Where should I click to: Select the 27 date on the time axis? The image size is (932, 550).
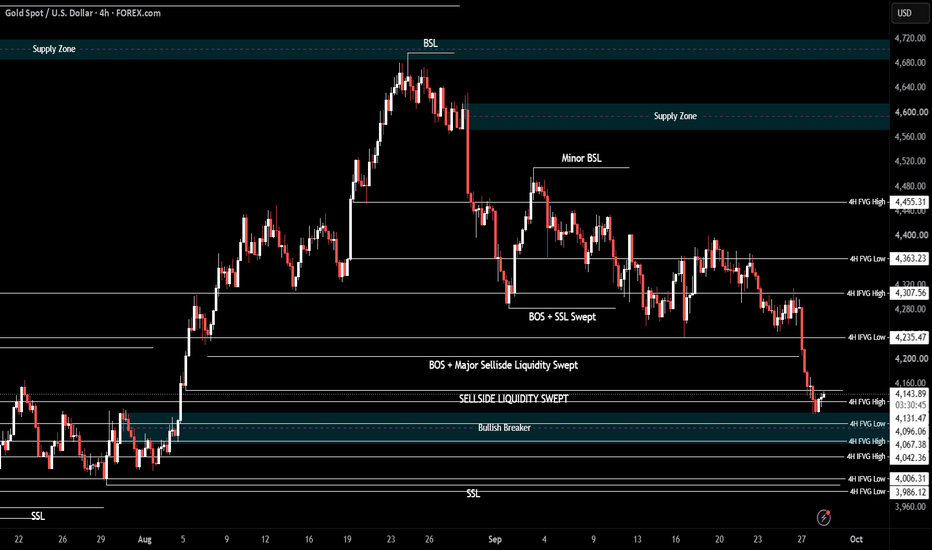(x=801, y=539)
